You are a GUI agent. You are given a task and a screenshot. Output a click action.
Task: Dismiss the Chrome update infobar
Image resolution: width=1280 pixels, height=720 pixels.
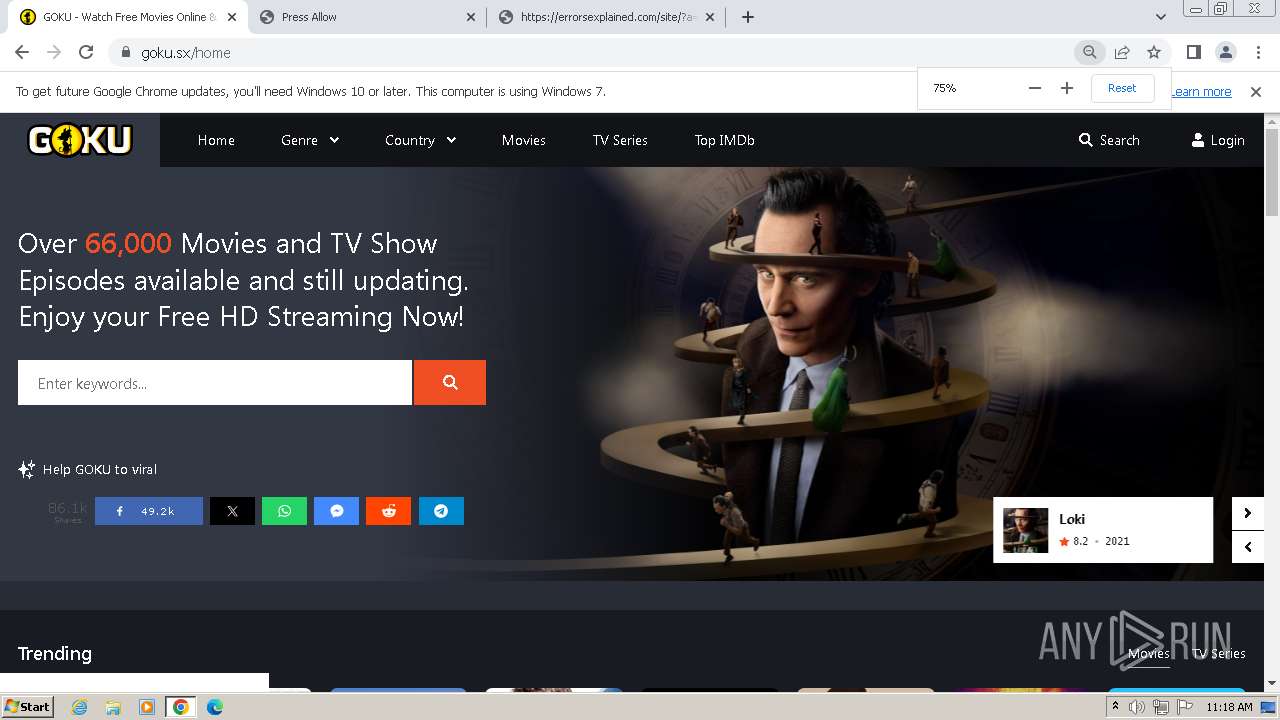click(1256, 92)
